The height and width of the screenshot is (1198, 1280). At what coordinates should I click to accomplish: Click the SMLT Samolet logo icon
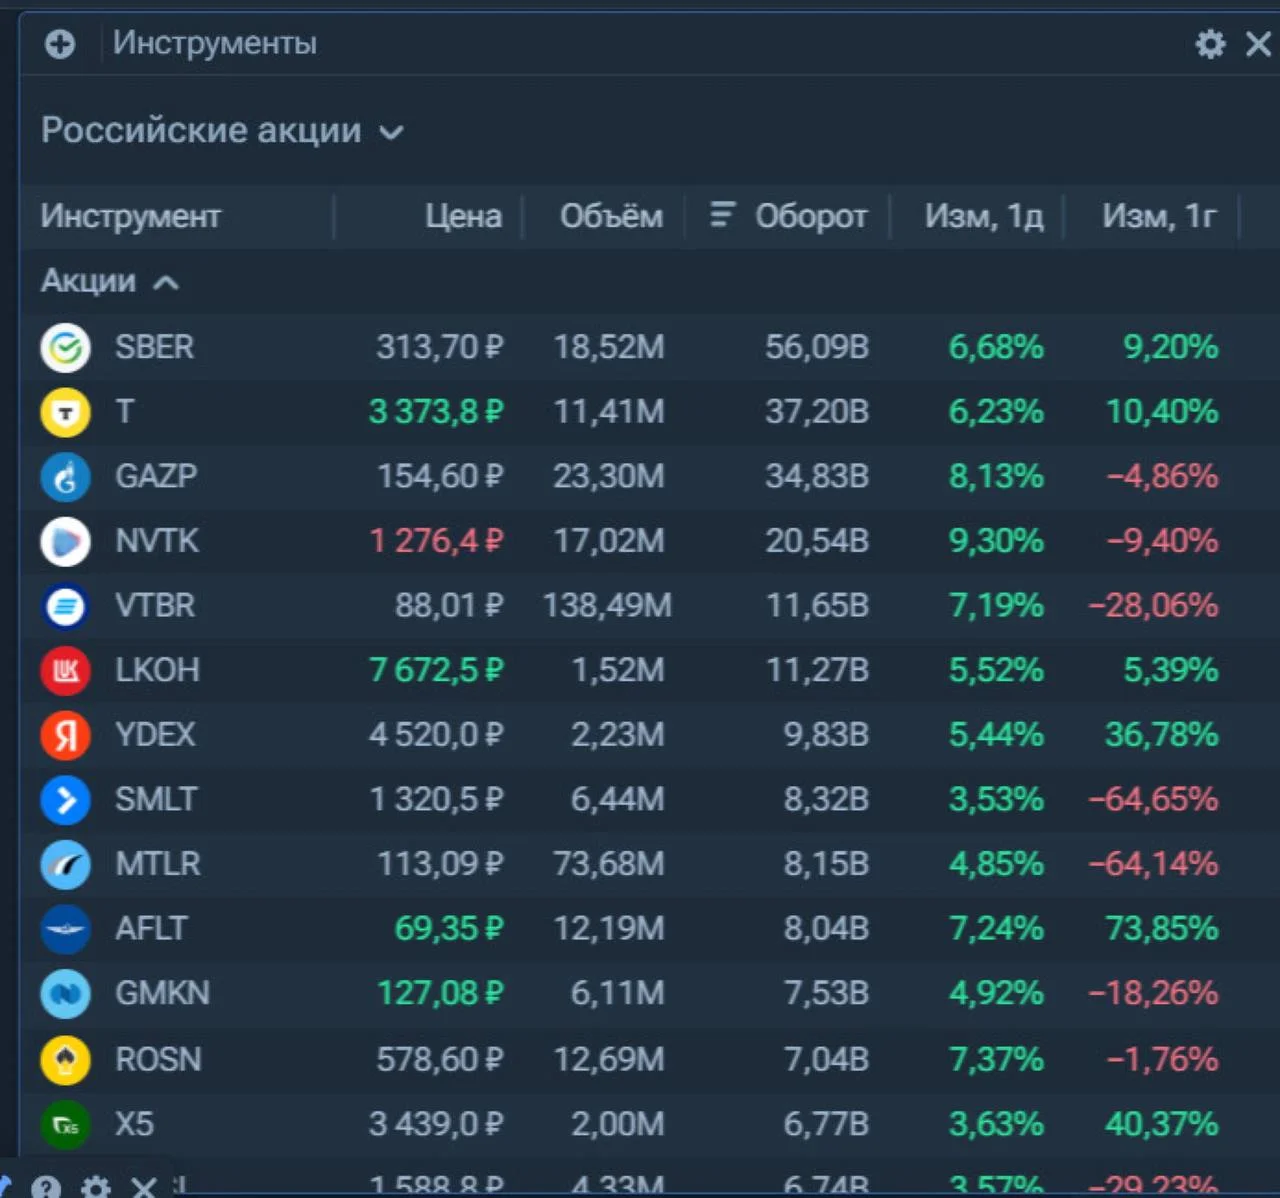coord(66,800)
